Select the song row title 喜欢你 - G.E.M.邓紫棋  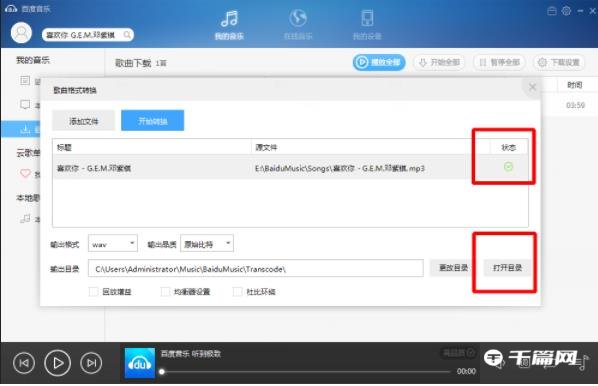[x=94, y=168]
